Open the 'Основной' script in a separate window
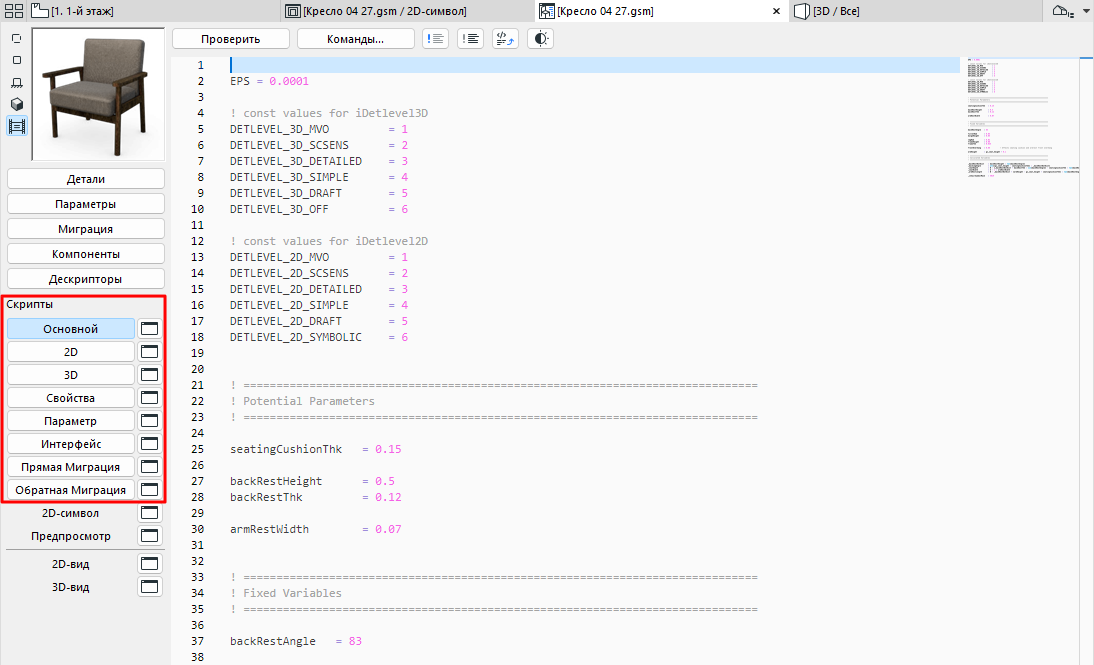The image size is (1094, 665). coord(148,327)
